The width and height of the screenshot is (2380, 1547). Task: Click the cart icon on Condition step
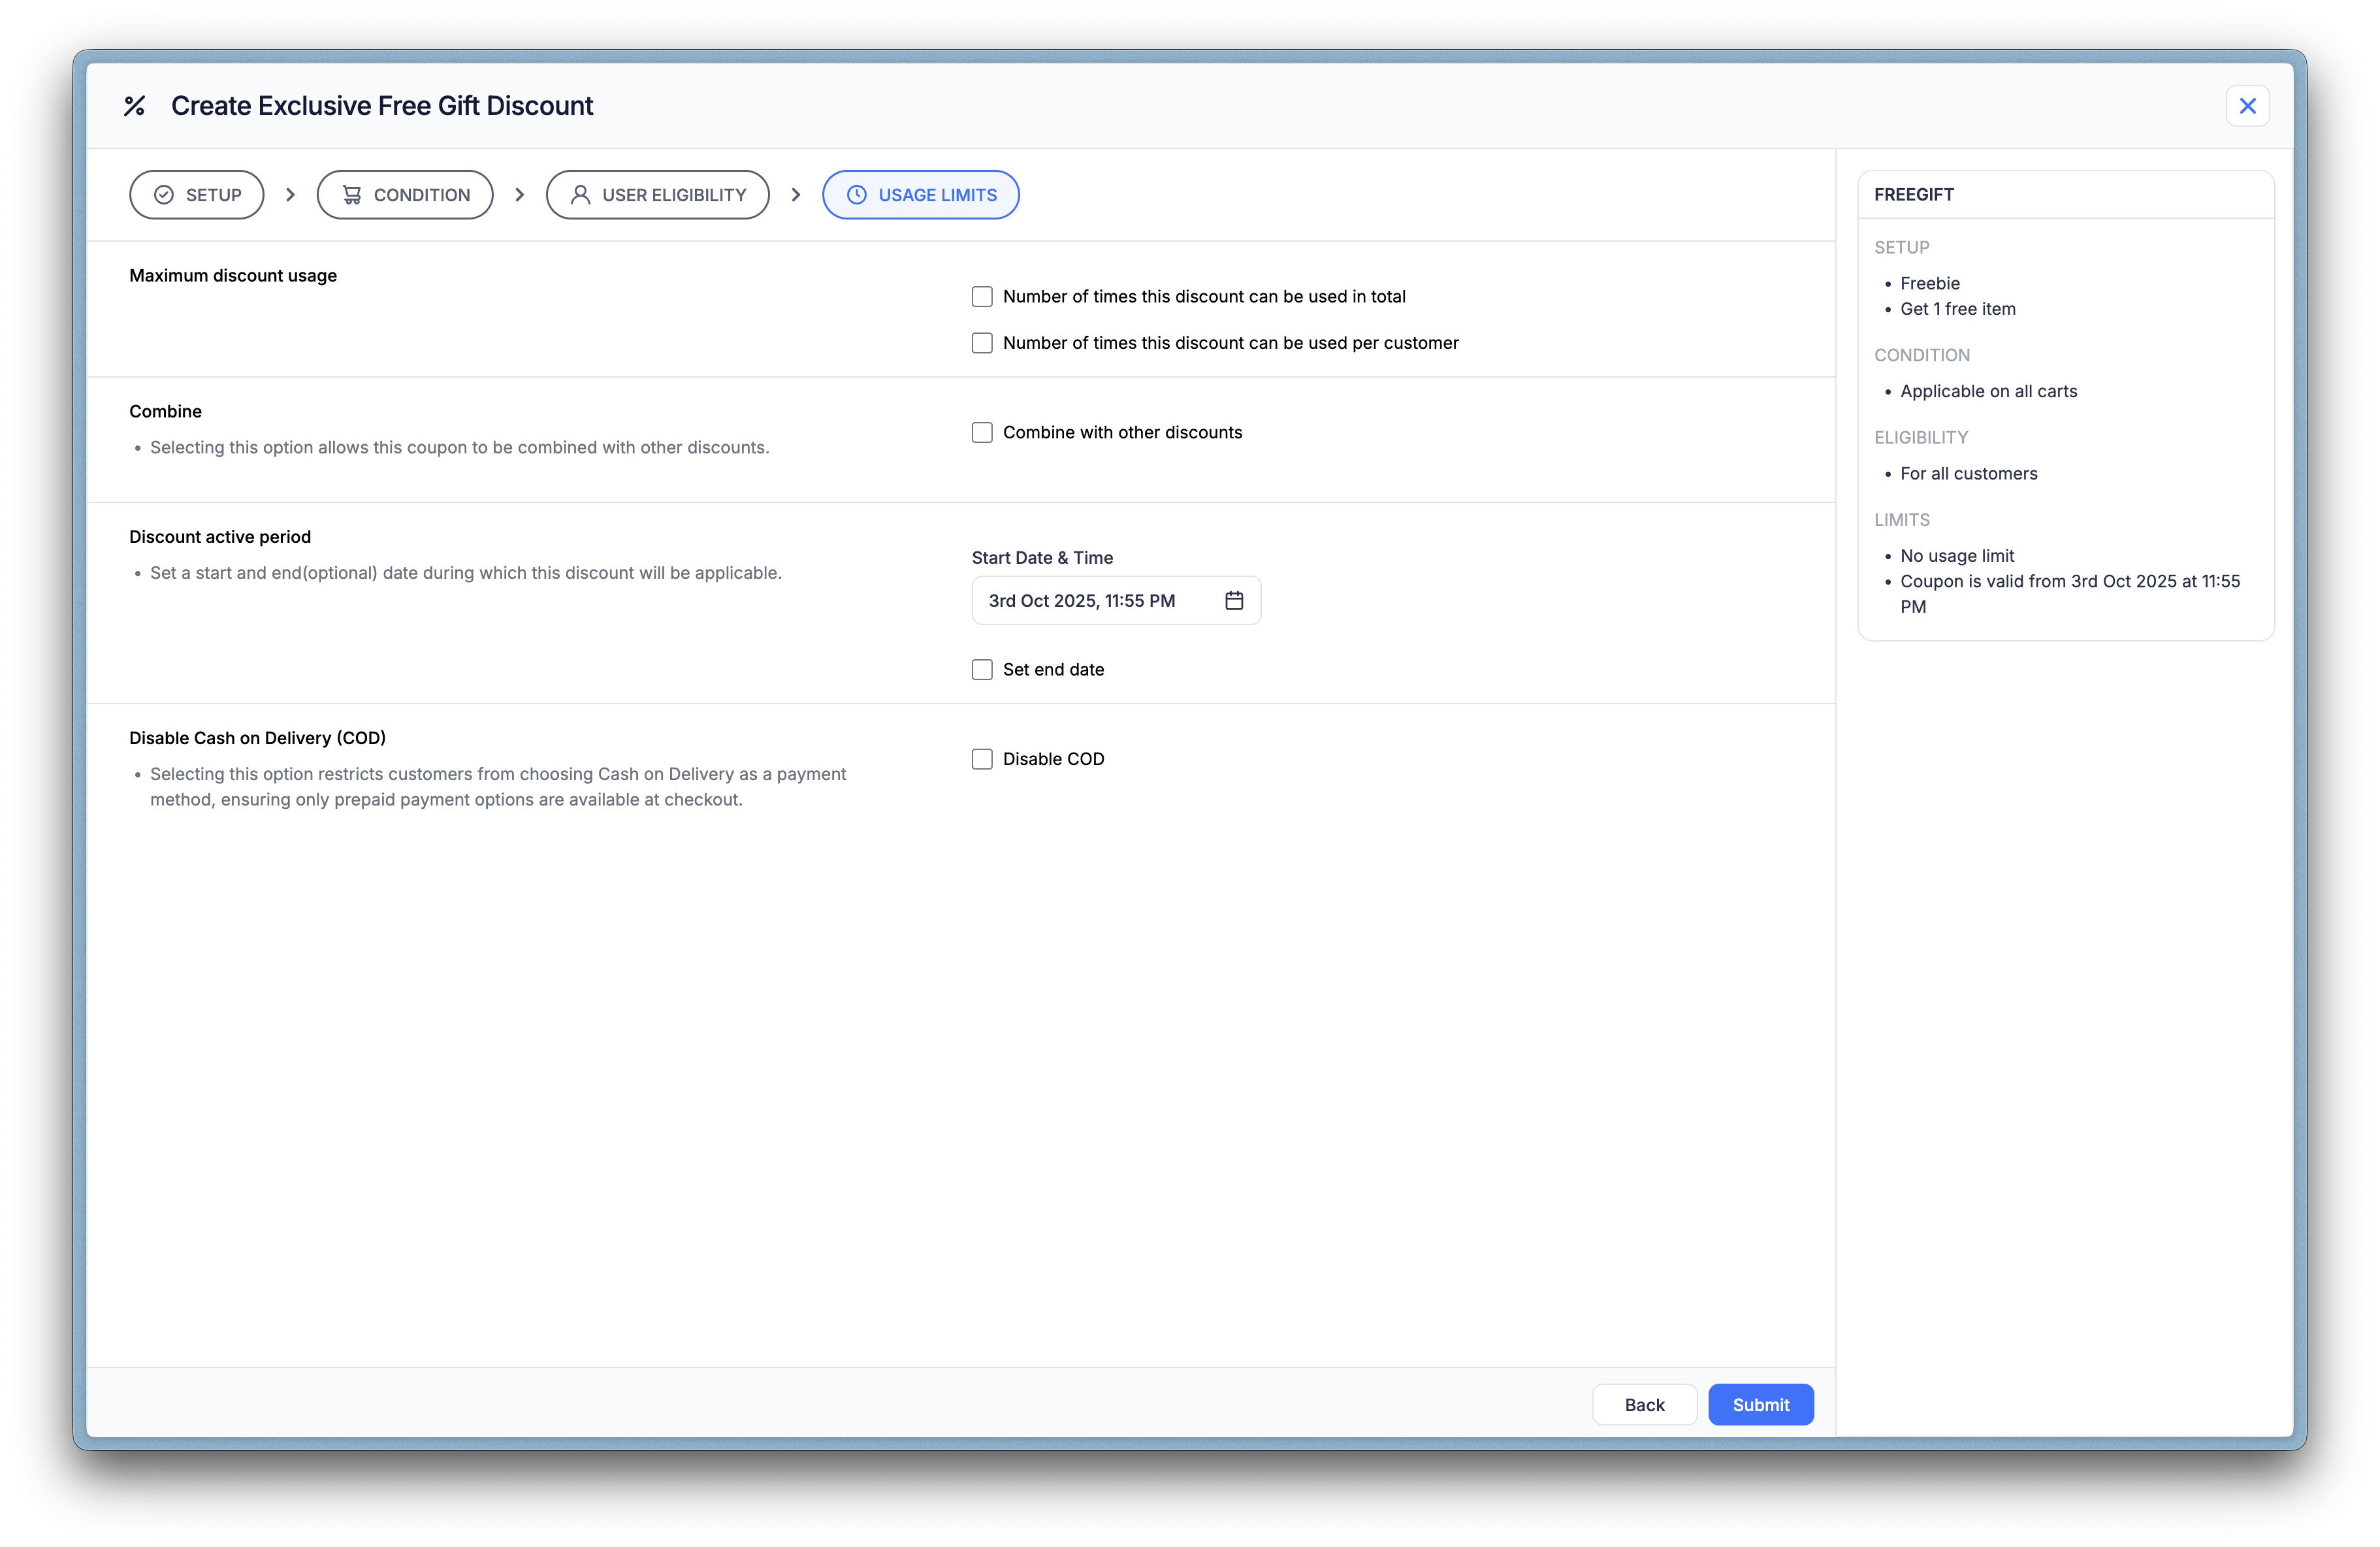352,195
